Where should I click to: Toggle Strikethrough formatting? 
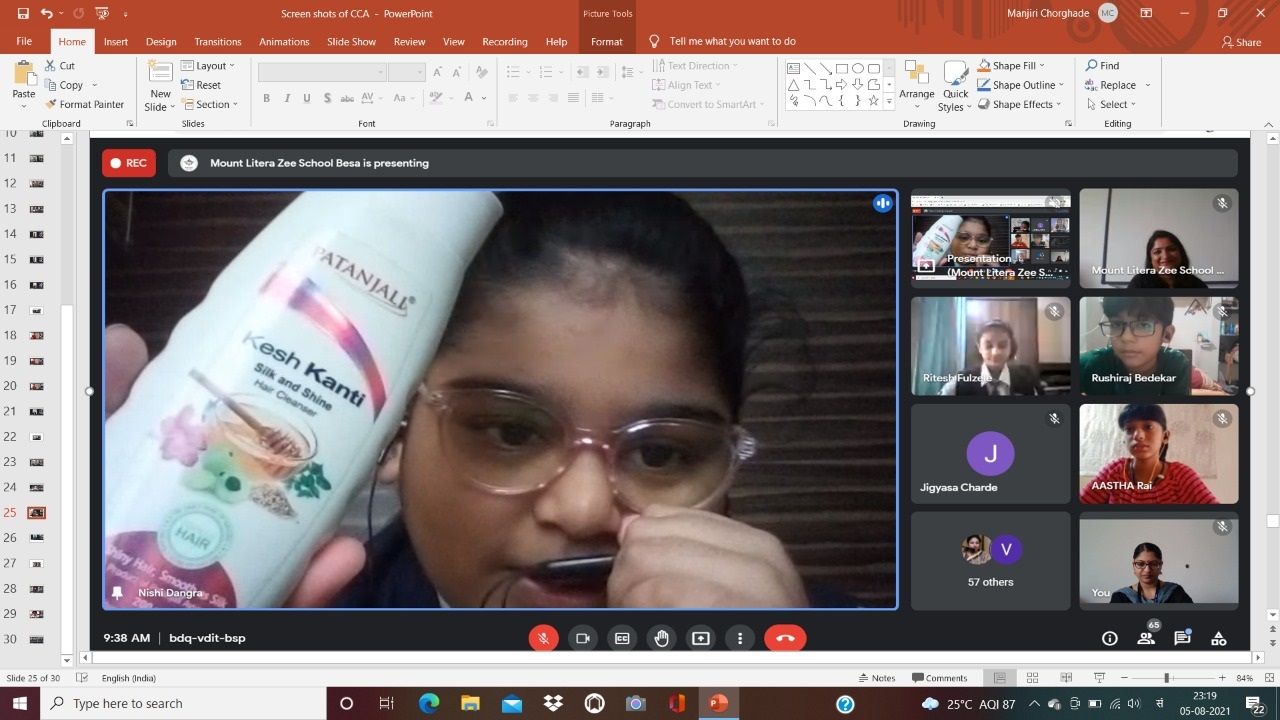(x=347, y=98)
